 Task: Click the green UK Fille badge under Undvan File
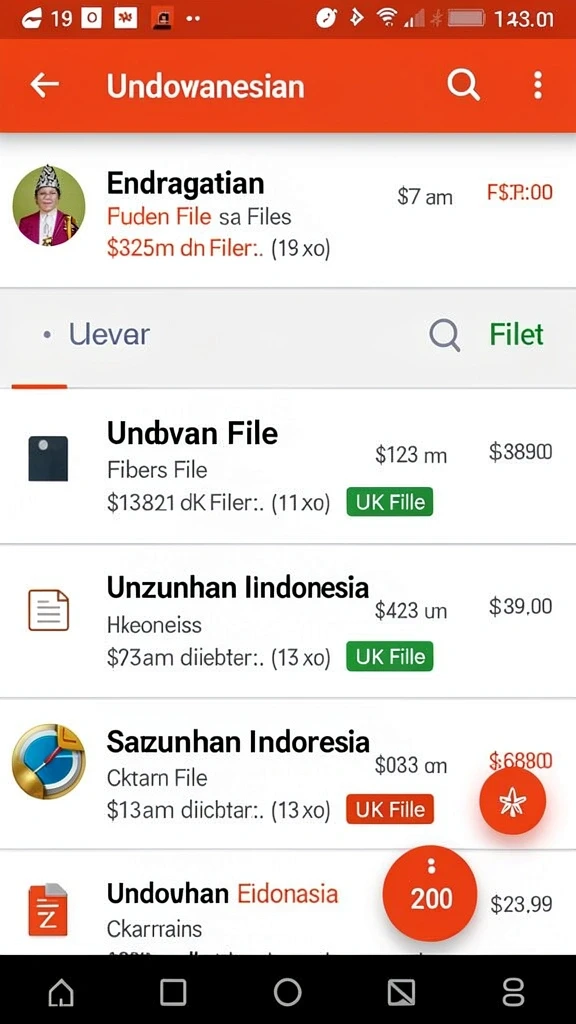(390, 502)
